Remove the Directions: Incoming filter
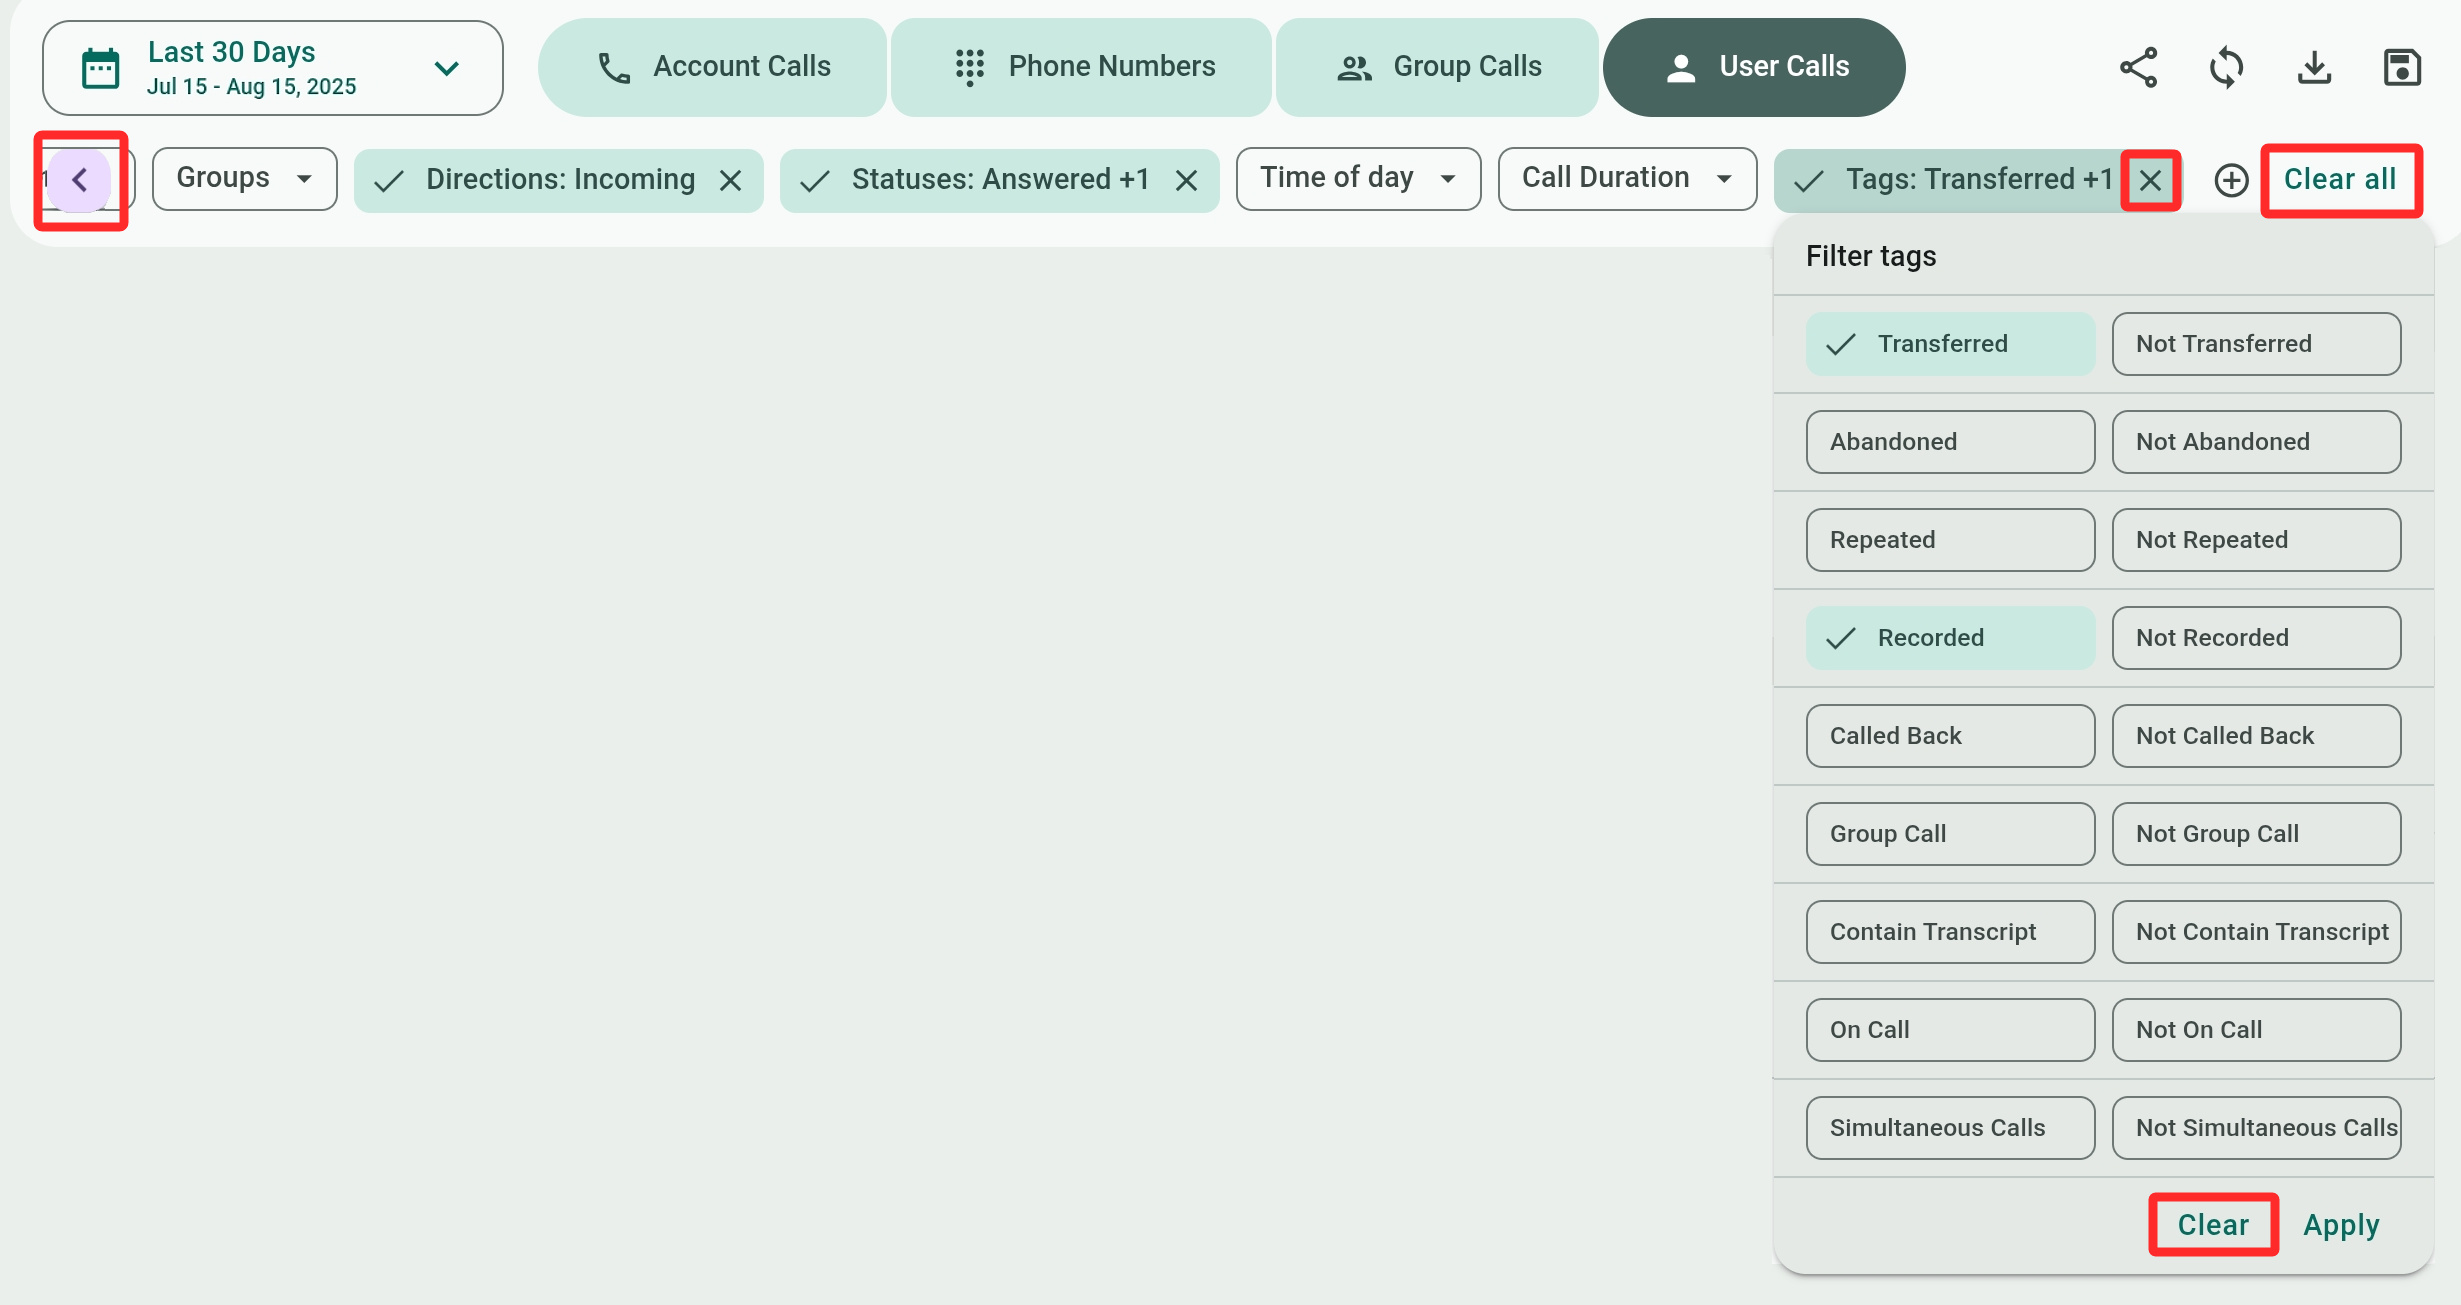Viewport: 2461px width, 1305px height. [x=731, y=180]
